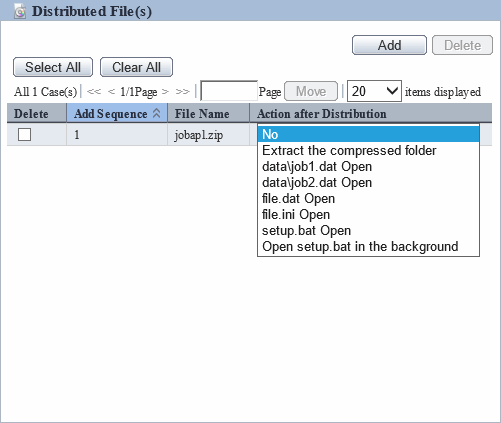Select No in the action list
501x423 pixels.
tap(368, 134)
